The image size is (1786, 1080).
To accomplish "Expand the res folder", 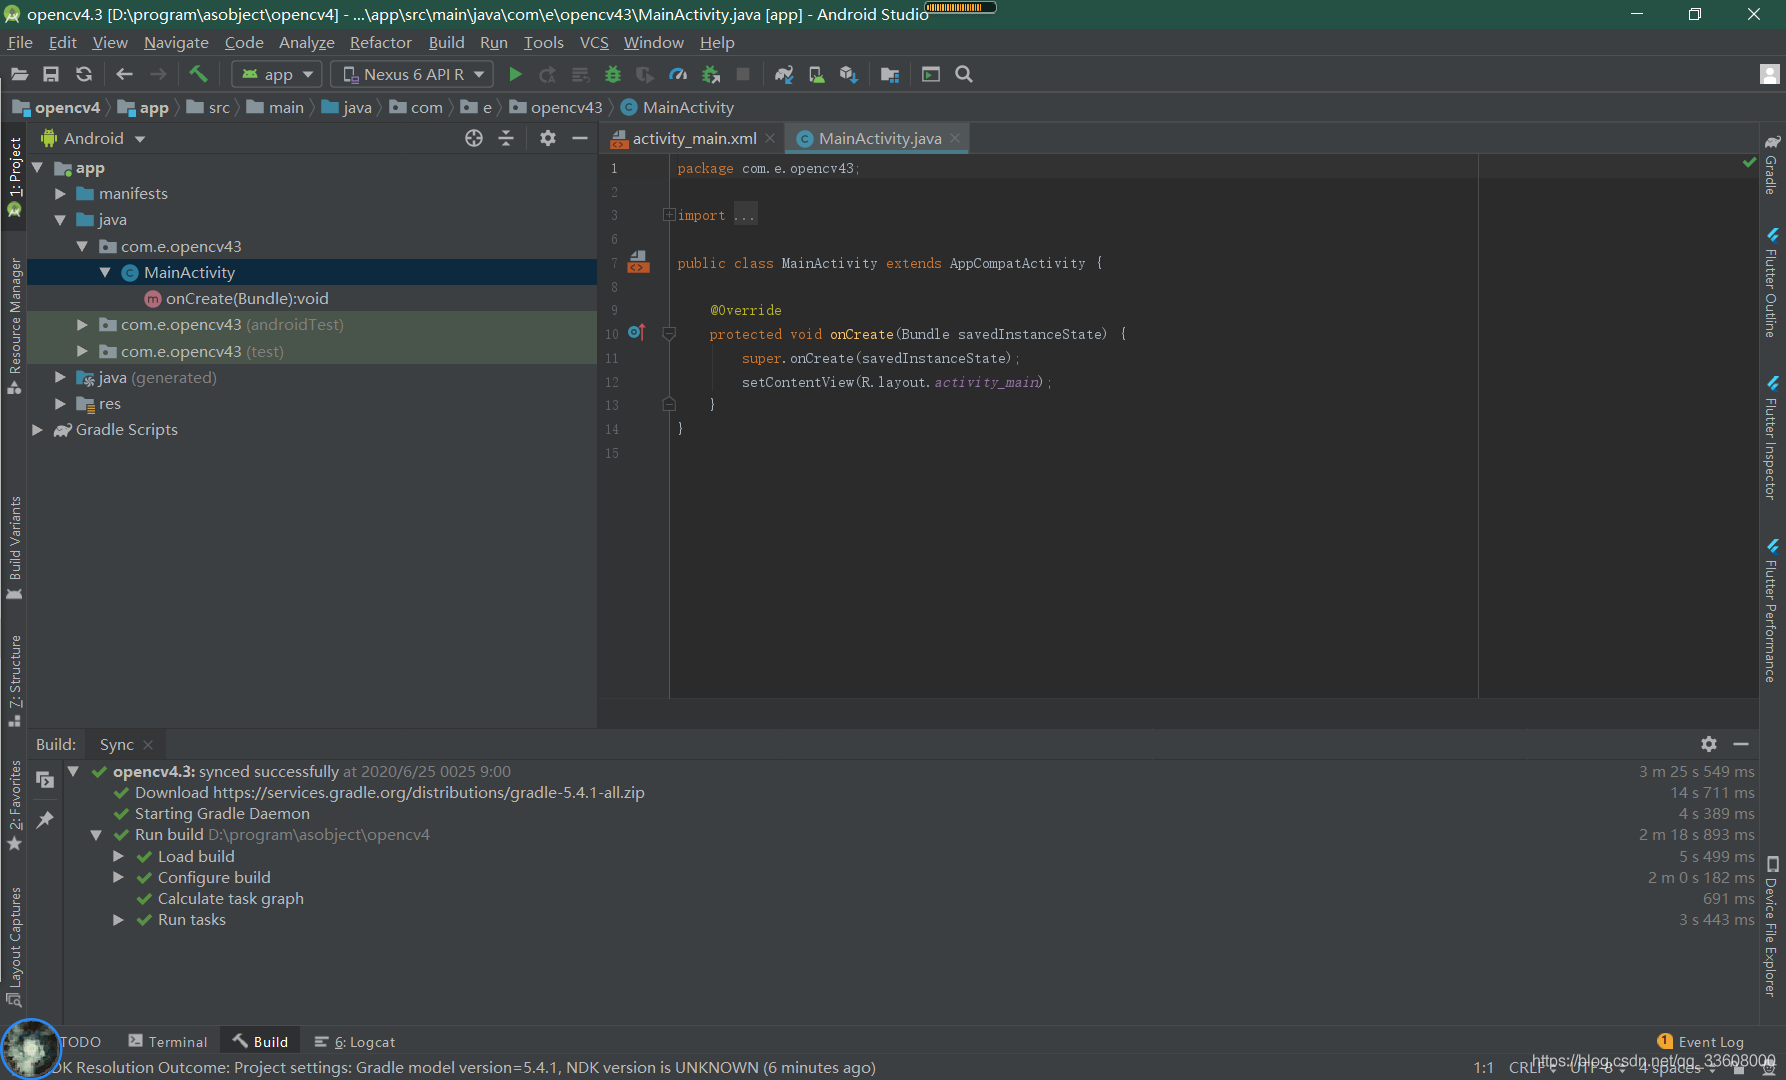I will [60, 404].
